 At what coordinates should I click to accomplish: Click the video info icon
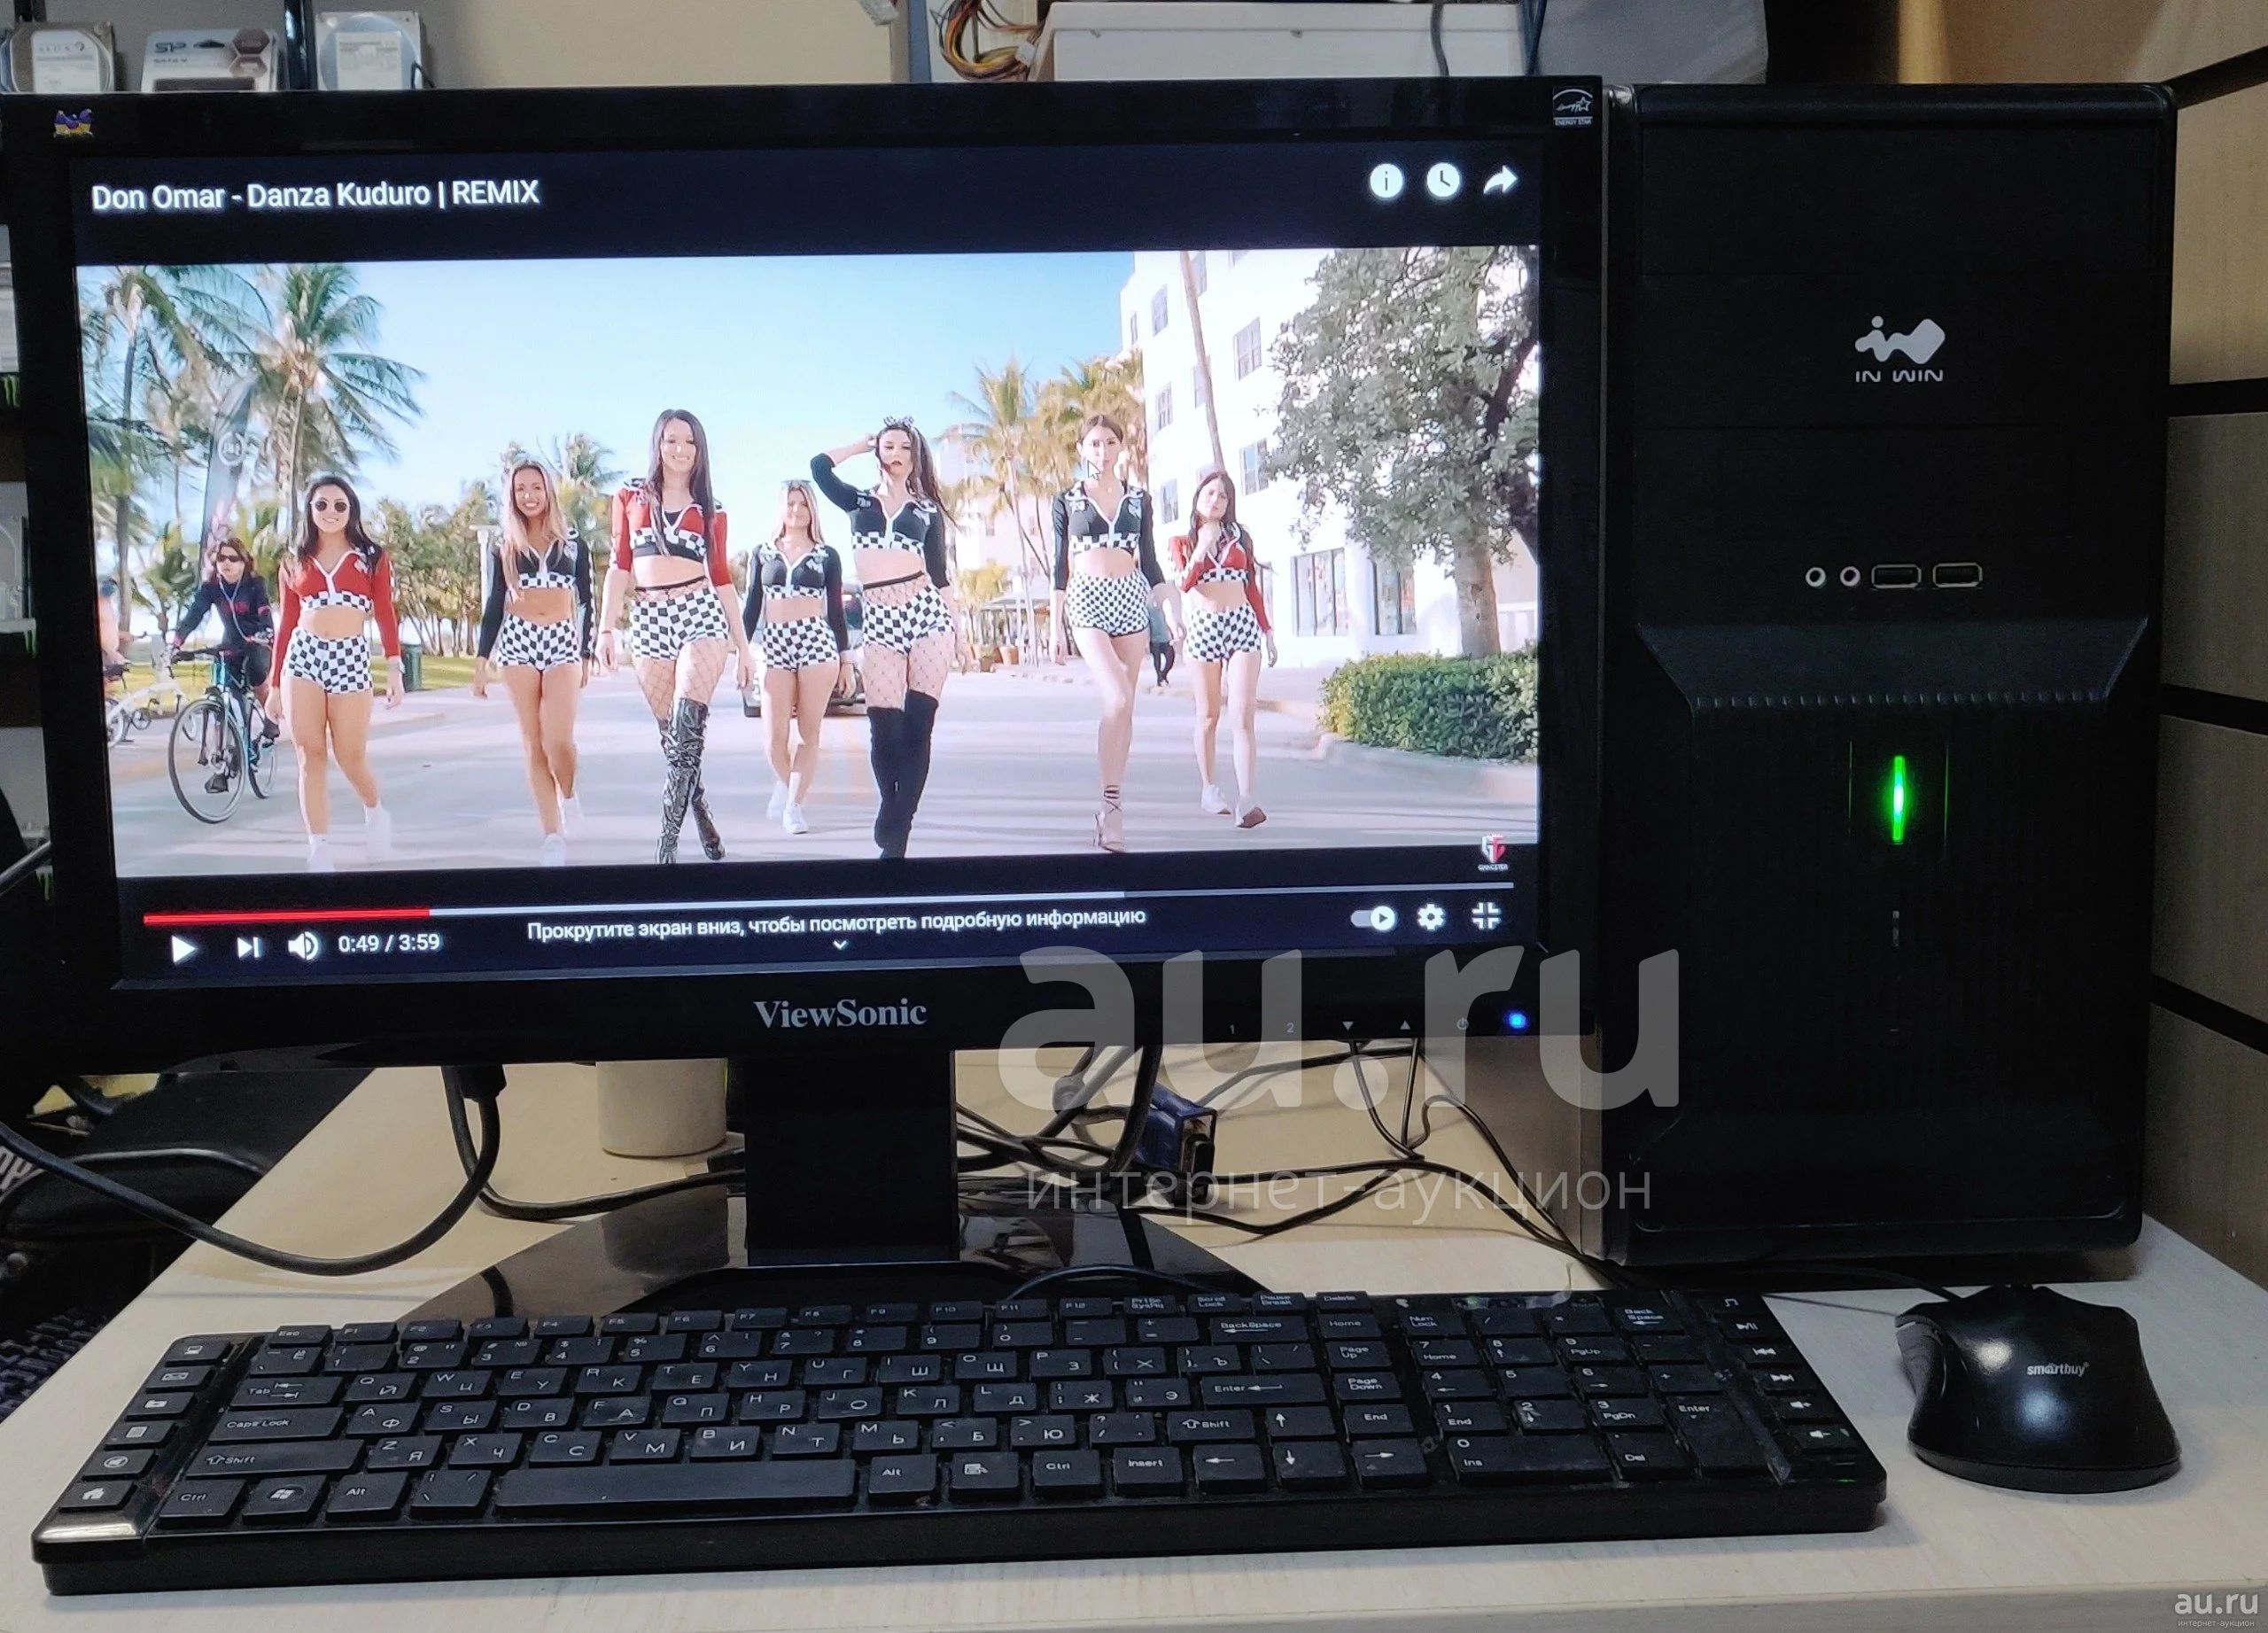click(x=1386, y=181)
